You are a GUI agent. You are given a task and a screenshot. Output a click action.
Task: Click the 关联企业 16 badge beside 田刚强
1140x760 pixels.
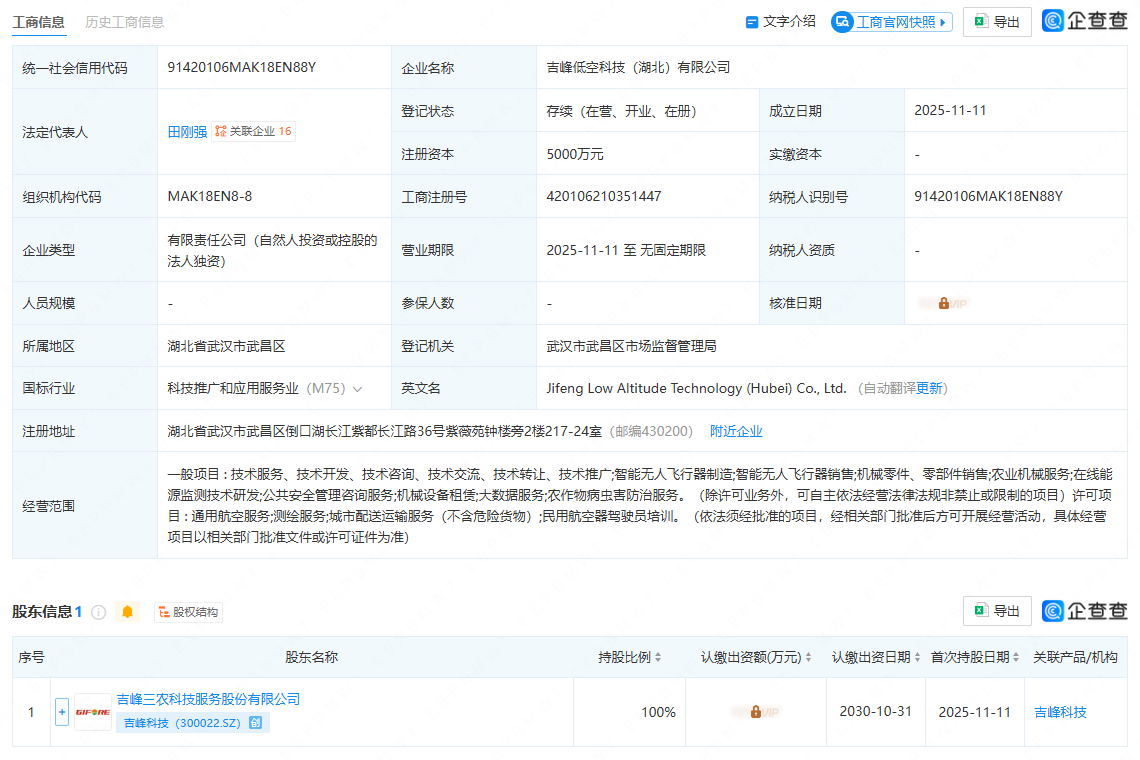tap(251, 130)
